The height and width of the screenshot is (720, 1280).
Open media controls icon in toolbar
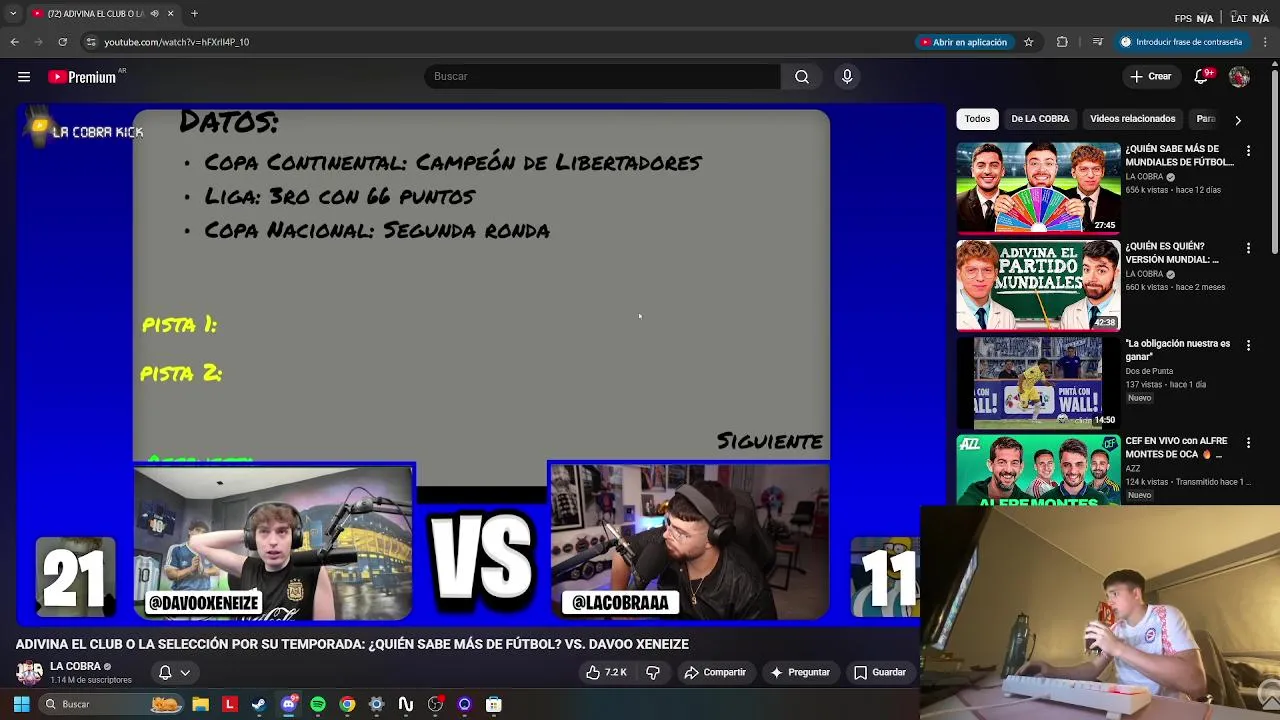click(x=1097, y=42)
